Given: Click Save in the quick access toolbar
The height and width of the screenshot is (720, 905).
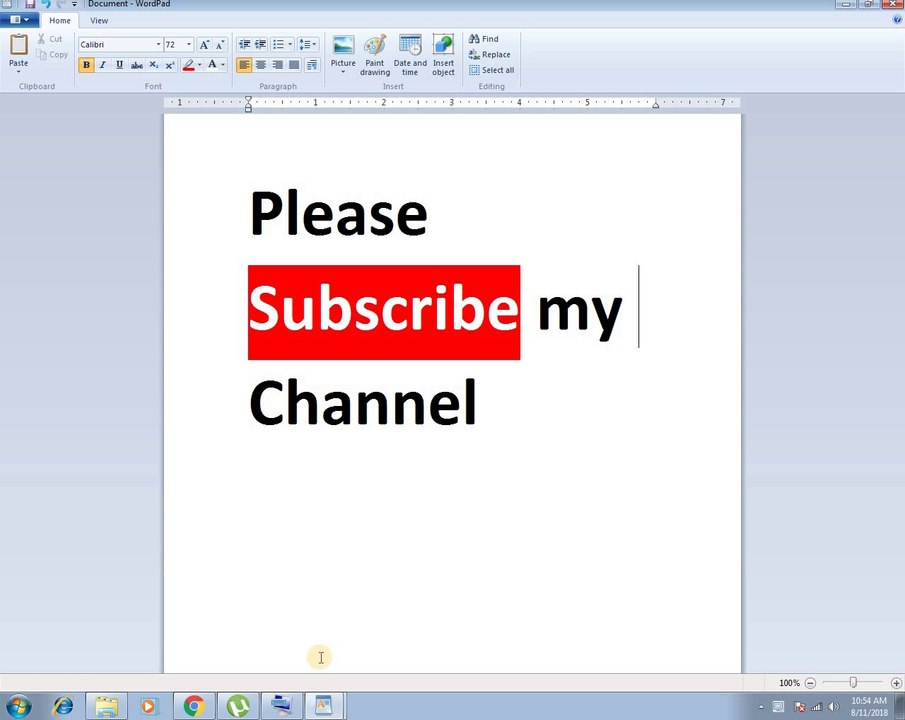Looking at the screenshot, I should point(30,3).
